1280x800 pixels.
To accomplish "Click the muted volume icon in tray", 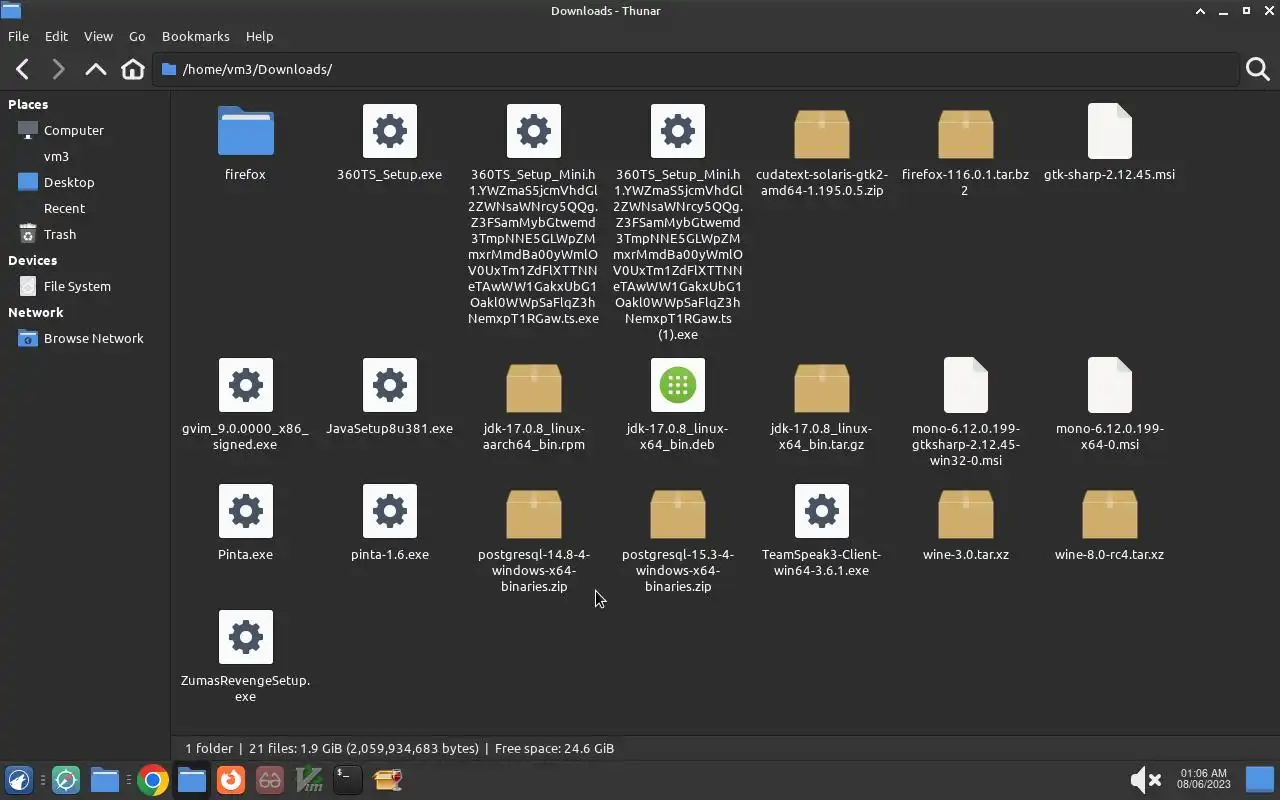I will click(x=1145, y=780).
